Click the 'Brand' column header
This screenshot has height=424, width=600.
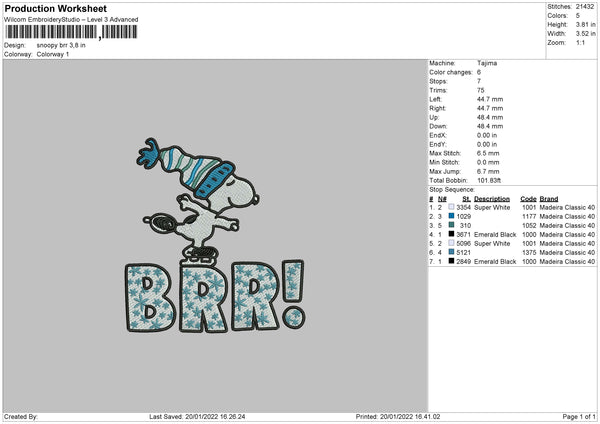[549, 199]
